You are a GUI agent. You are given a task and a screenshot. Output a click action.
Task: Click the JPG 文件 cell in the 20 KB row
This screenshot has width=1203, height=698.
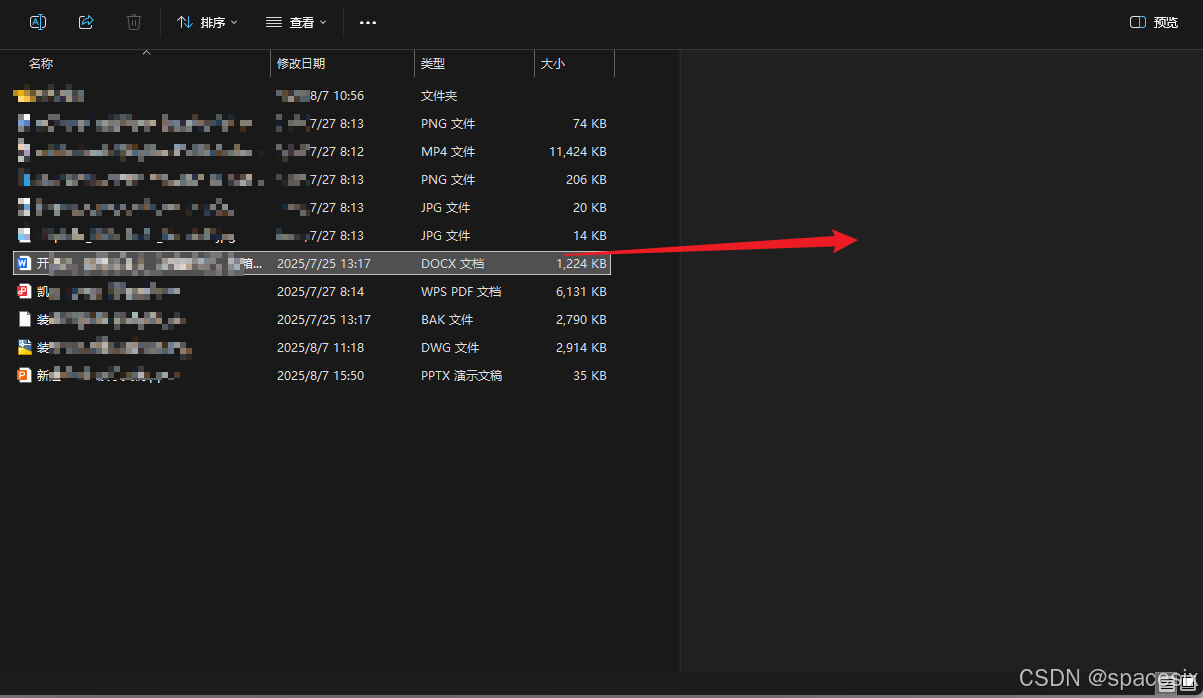click(x=445, y=208)
